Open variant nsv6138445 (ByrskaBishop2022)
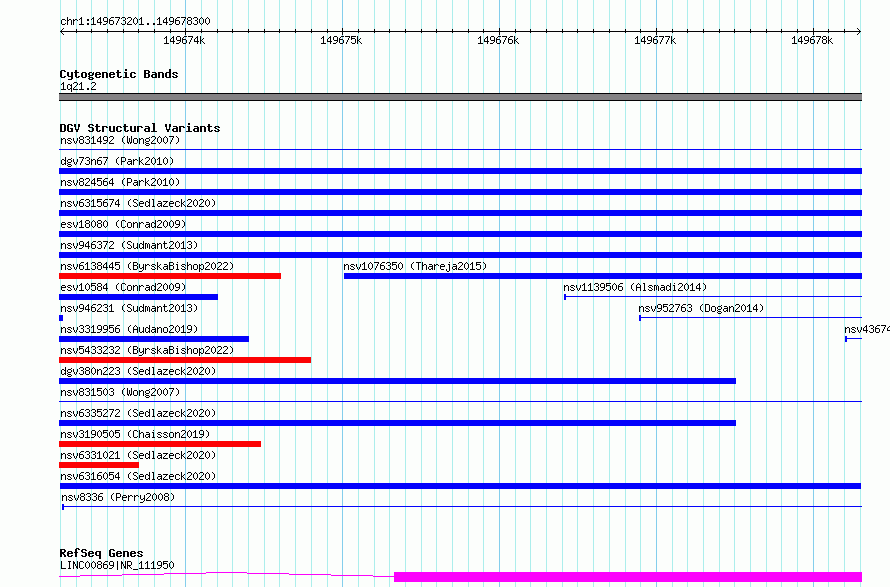This screenshot has height=587, width=890. (x=147, y=266)
